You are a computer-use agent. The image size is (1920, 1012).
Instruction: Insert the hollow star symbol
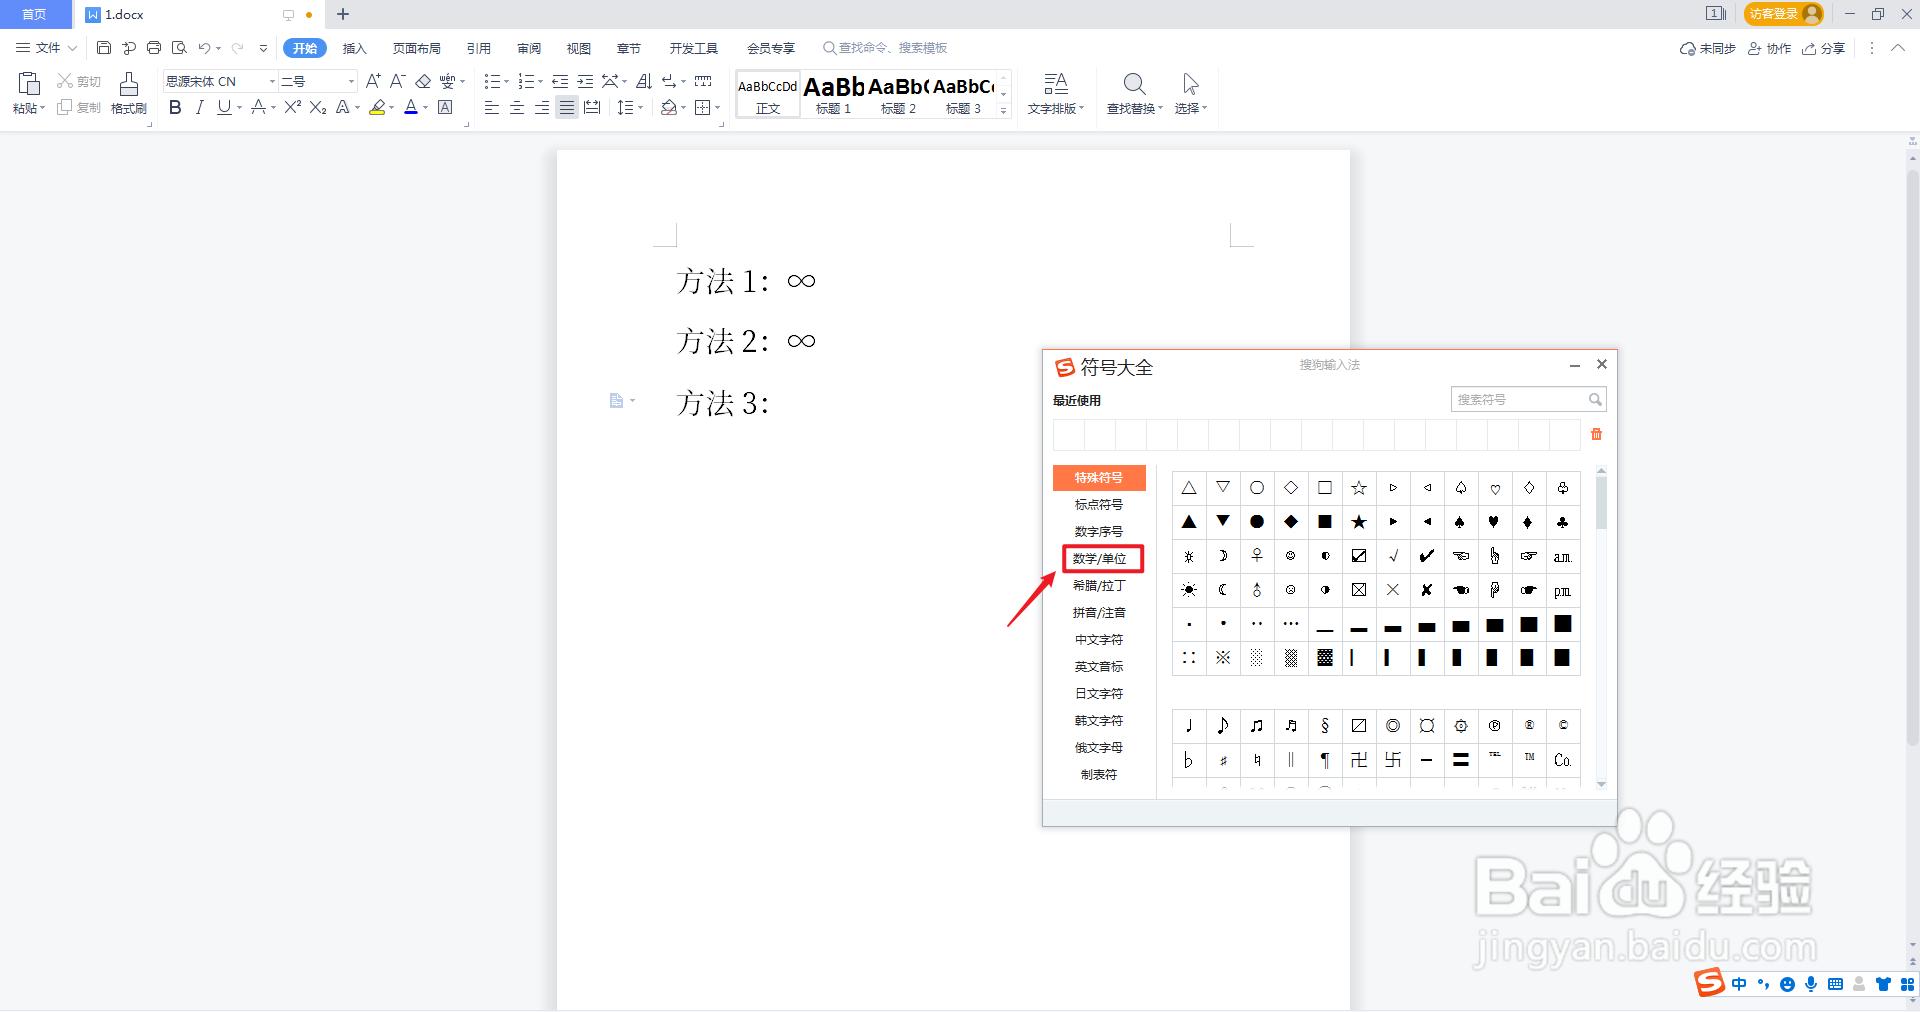pyautogui.click(x=1359, y=488)
